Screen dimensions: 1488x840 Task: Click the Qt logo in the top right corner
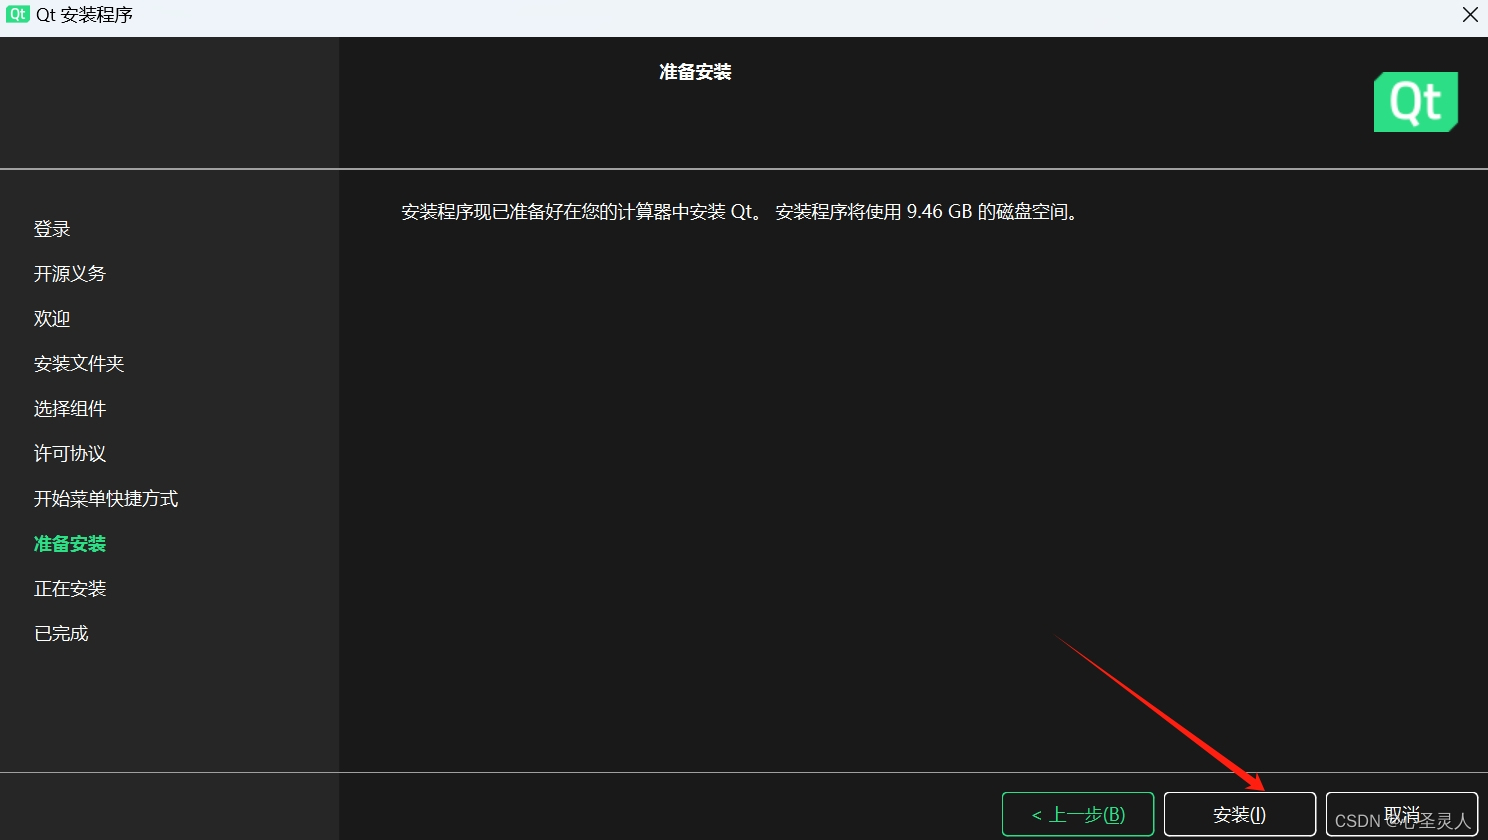pyautogui.click(x=1415, y=101)
